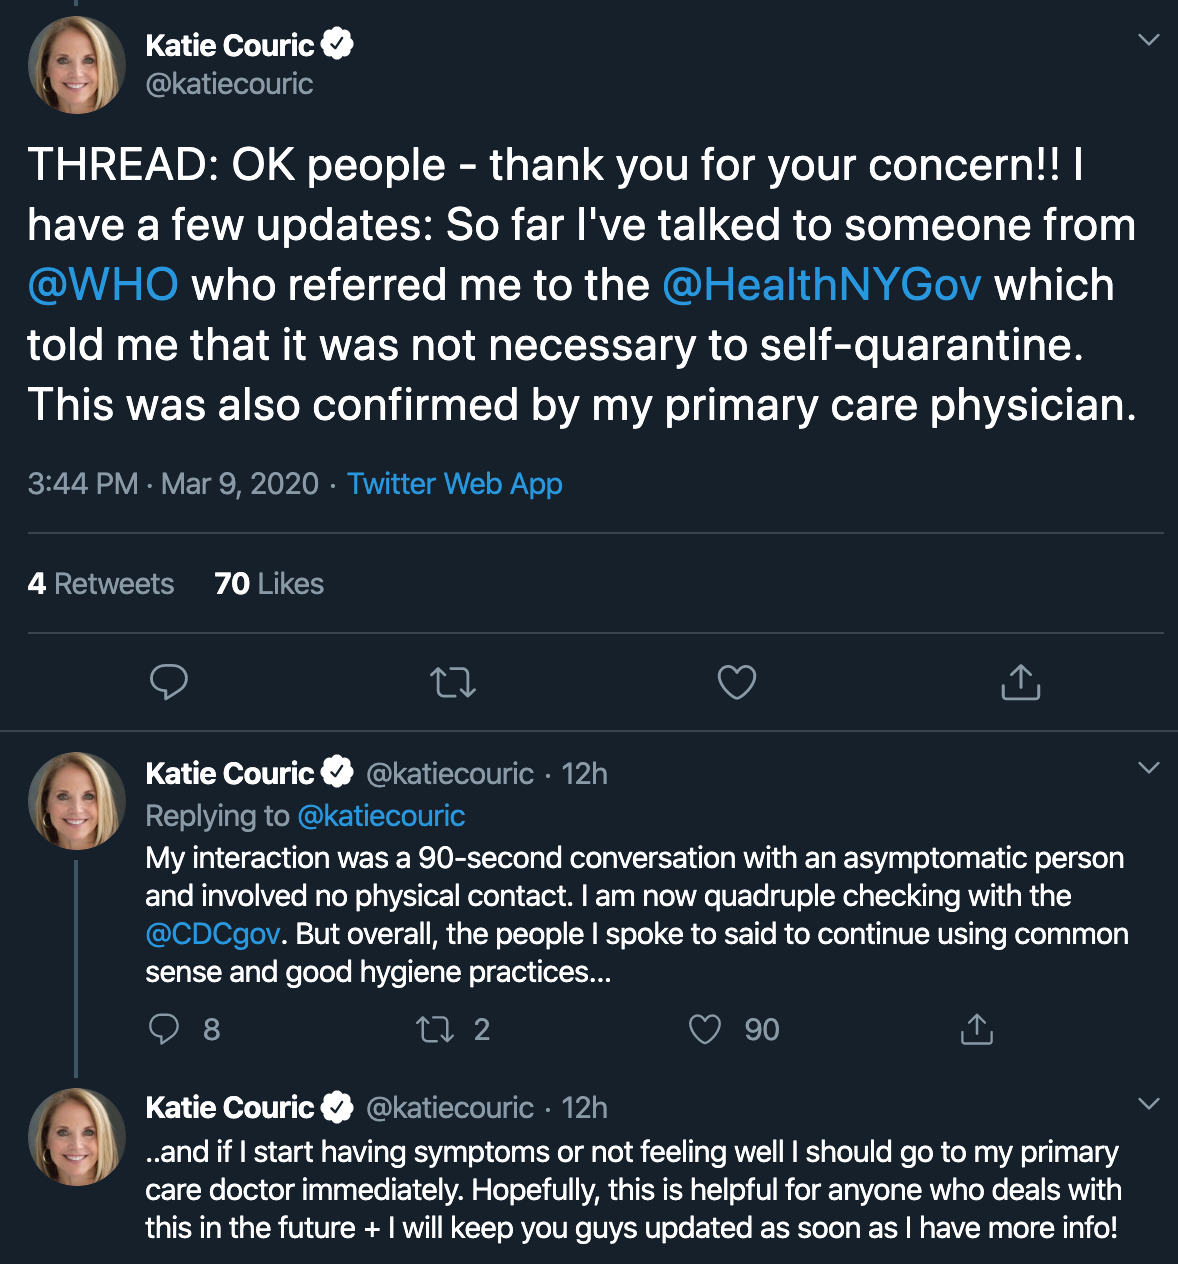1178x1264 pixels.
Task: View the 4 Retweets list
Action: [x=101, y=584]
